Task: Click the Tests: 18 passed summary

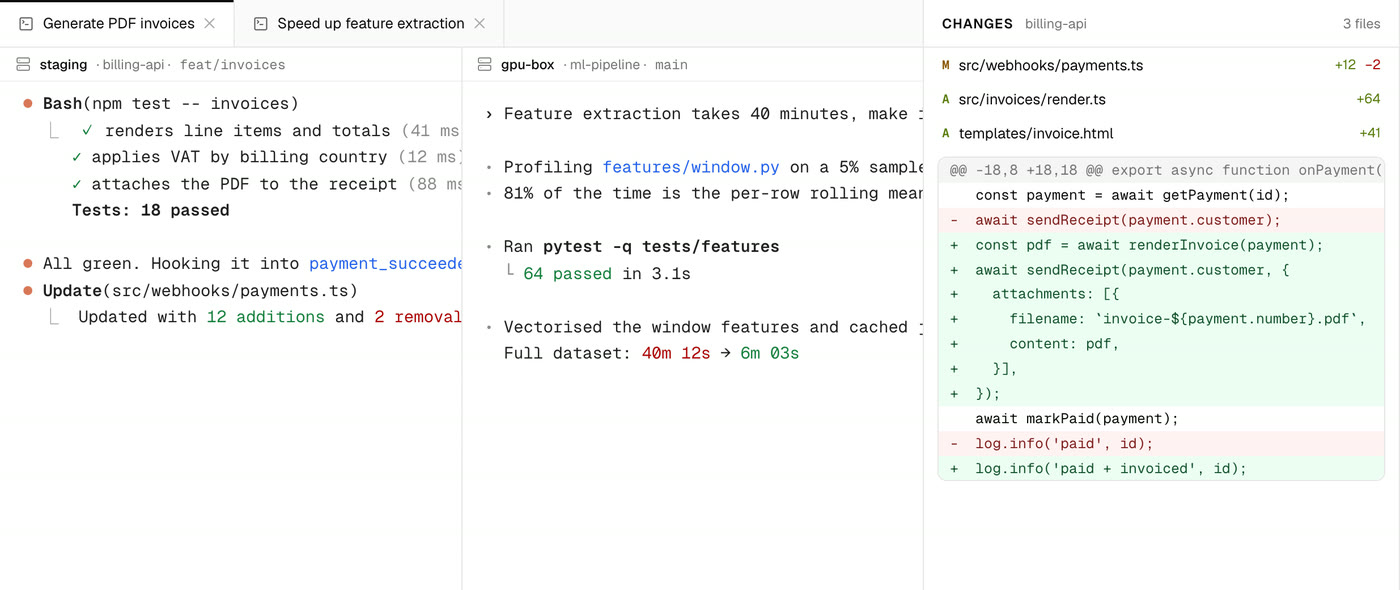Action: click(x=151, y=210)
